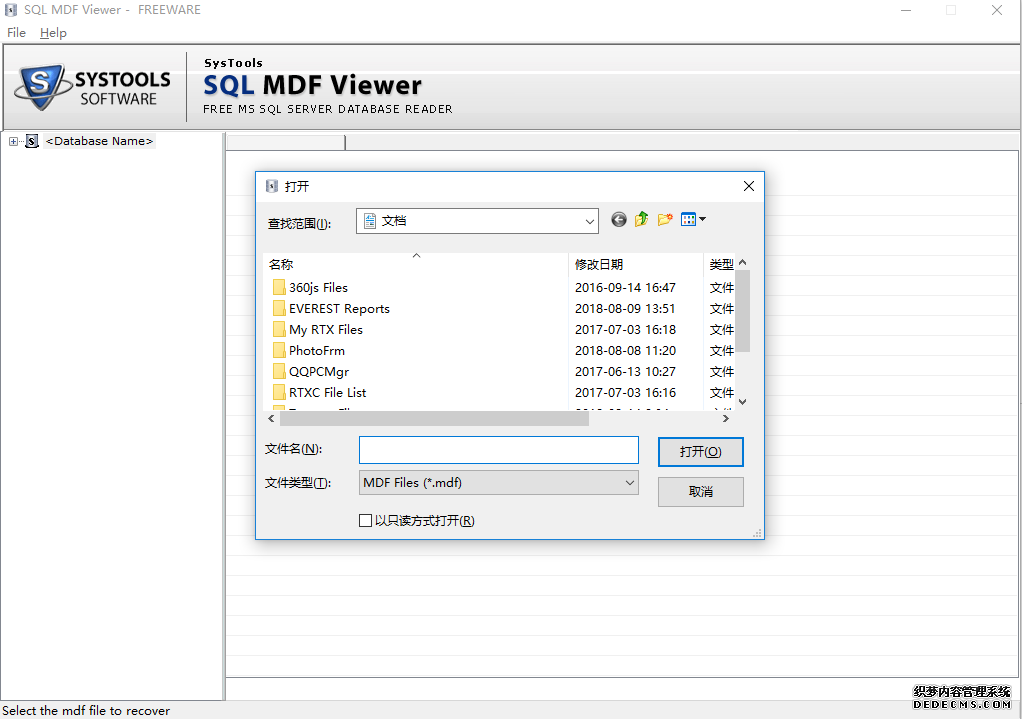Click the RTXC File List folder icon

279,392
